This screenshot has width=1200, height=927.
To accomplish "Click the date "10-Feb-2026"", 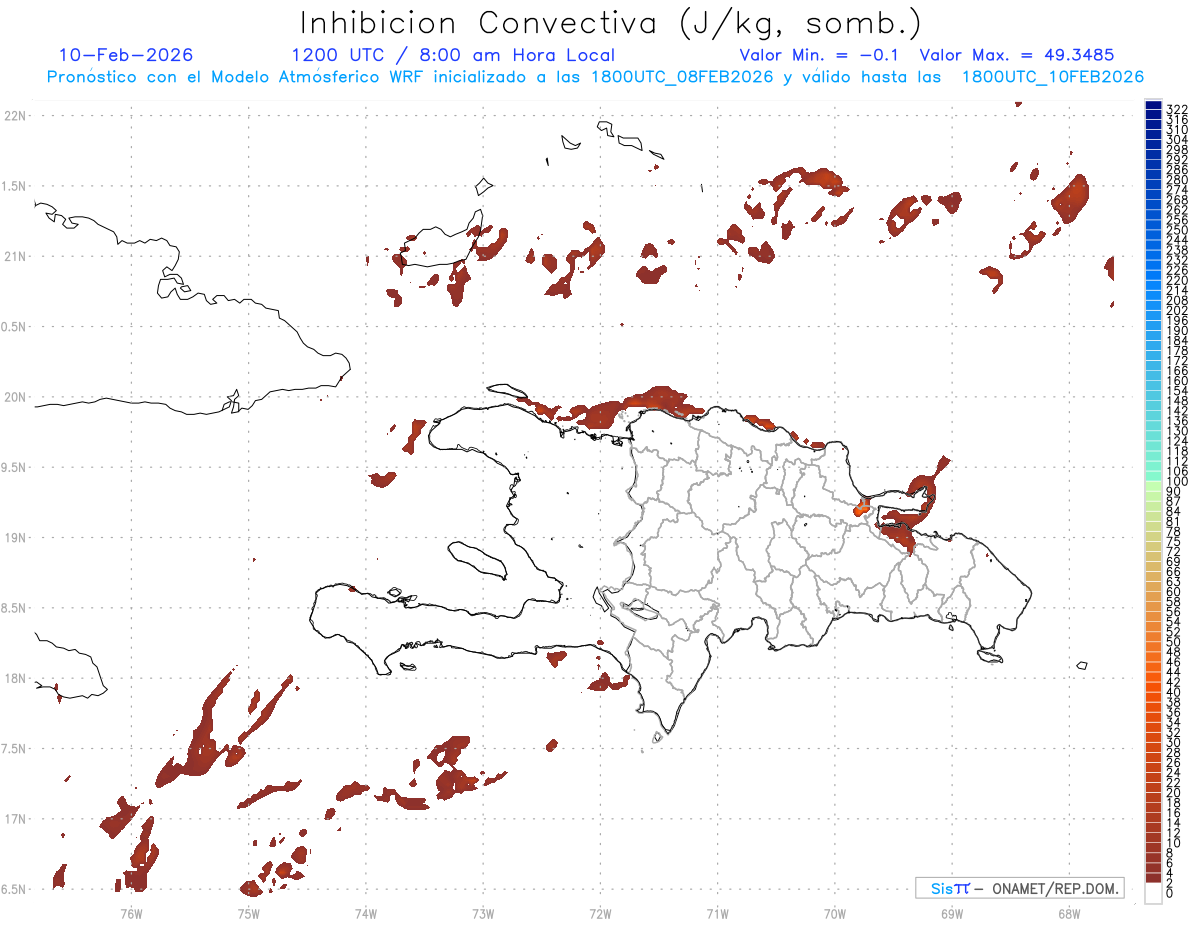I will (126, 55).
